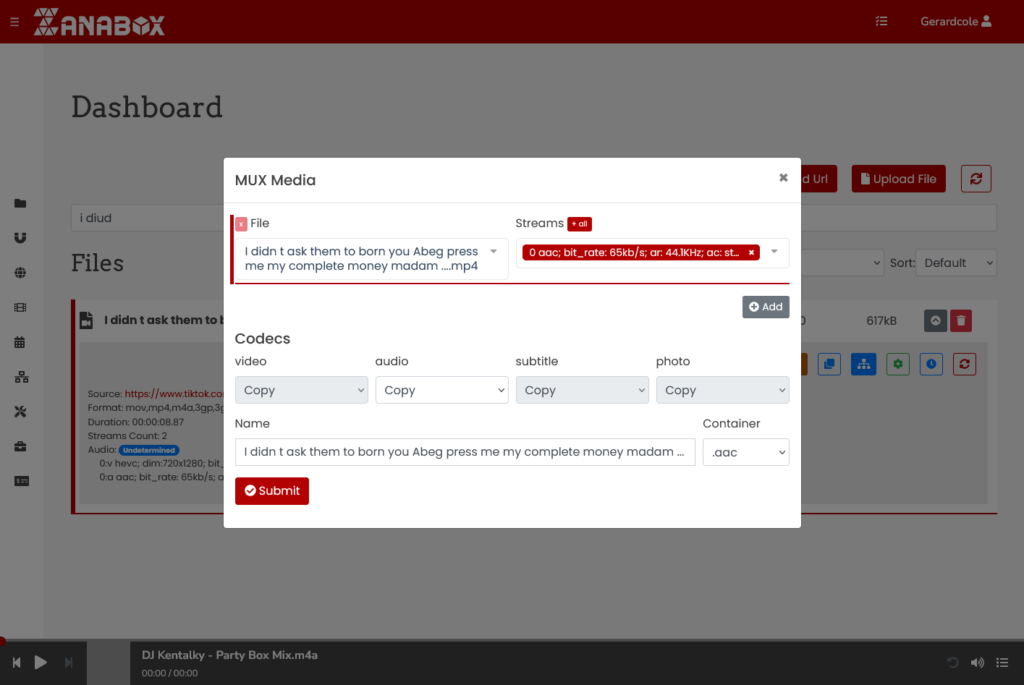
Task: Open the calendar icon in sidebar
Action: pos(20,342)
